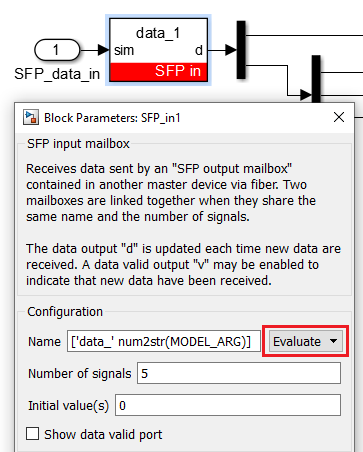
Task: Click the SFP_data_in inport block
Action: 57,50
